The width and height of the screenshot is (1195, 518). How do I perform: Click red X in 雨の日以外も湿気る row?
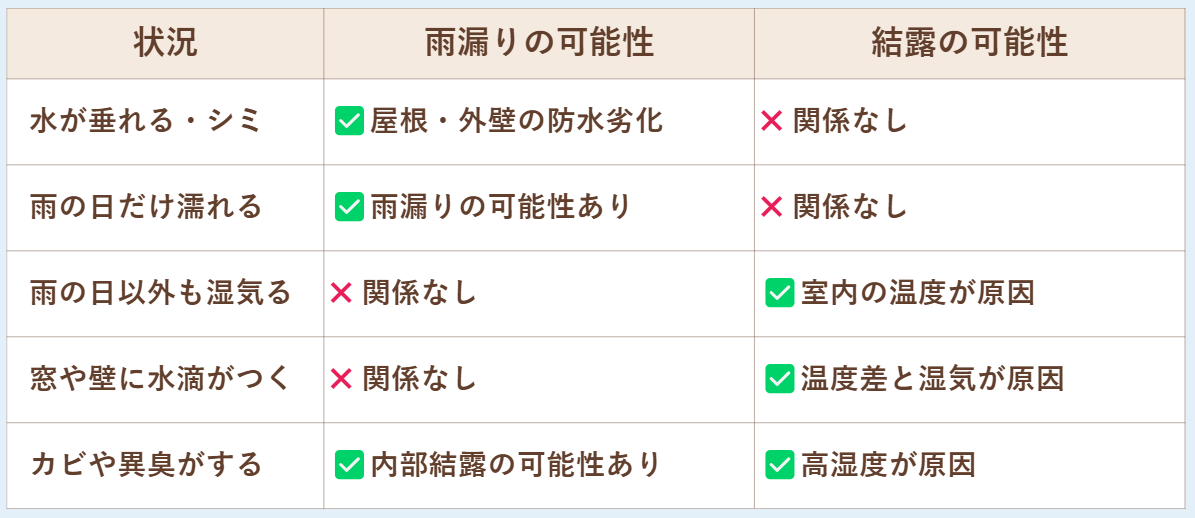[341, 294]
